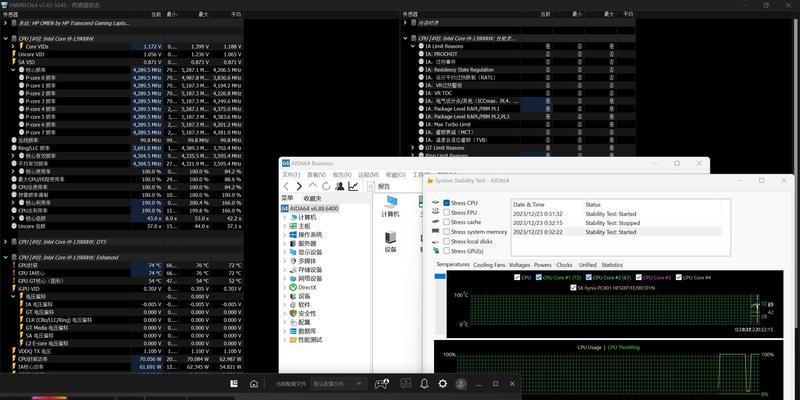Switch to the Unified tab
This screenshot has width=800, height=400.
point(587,265)
